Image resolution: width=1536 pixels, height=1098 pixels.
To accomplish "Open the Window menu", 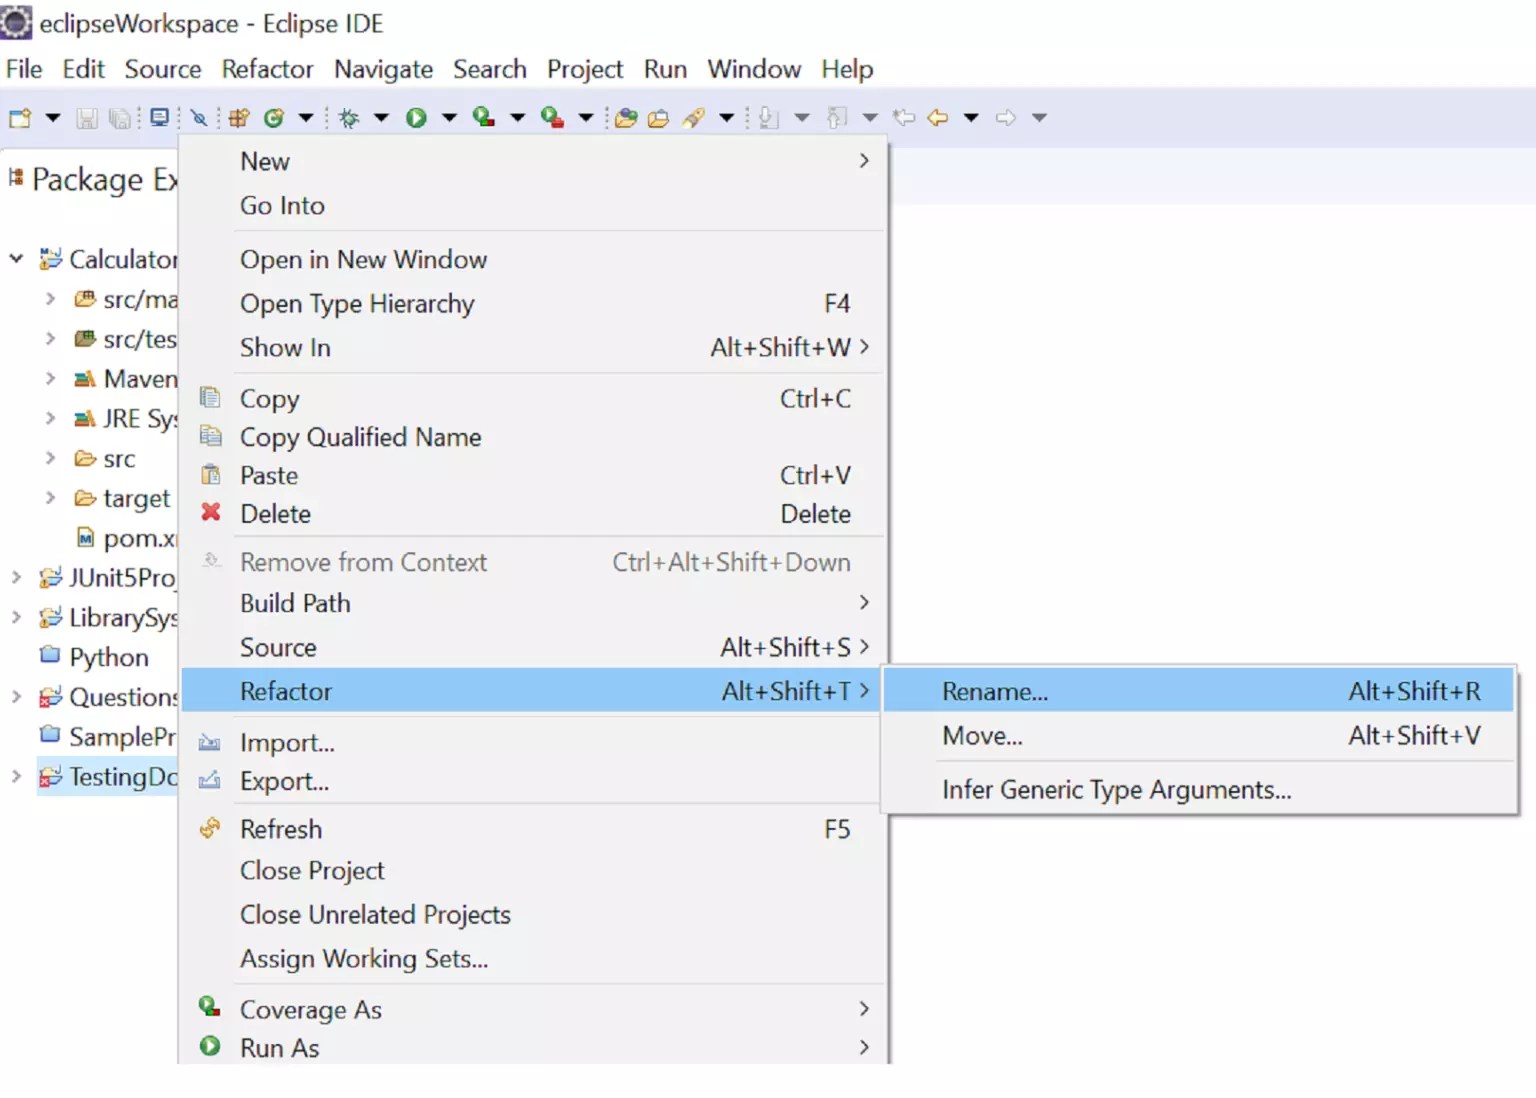I will coord(753,69).
